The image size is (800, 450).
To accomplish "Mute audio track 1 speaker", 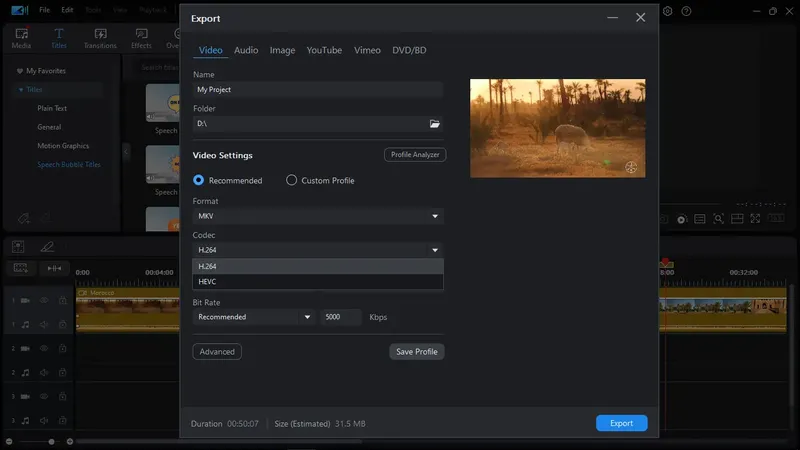I will click(x=44, y=324).
